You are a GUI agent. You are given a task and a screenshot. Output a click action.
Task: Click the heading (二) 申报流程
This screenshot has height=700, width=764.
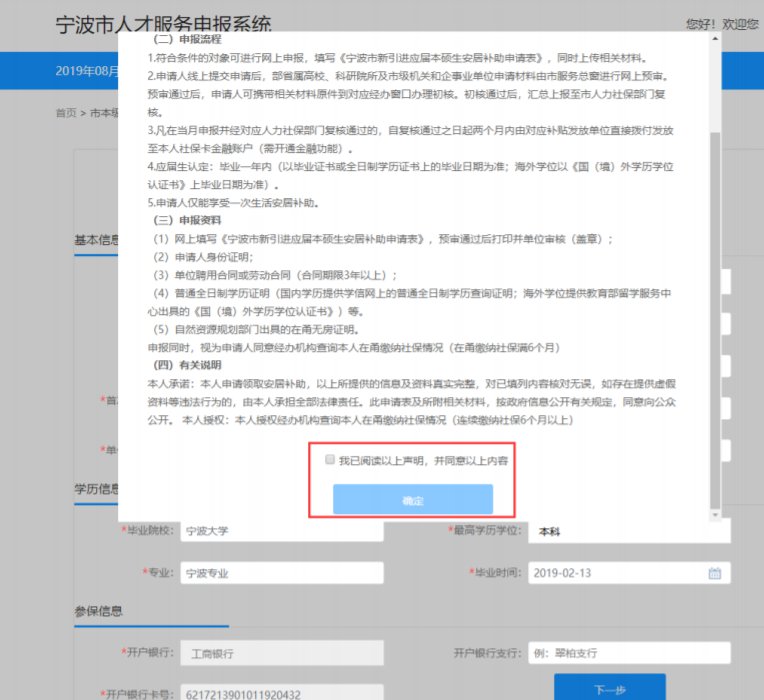click(187, 39)
